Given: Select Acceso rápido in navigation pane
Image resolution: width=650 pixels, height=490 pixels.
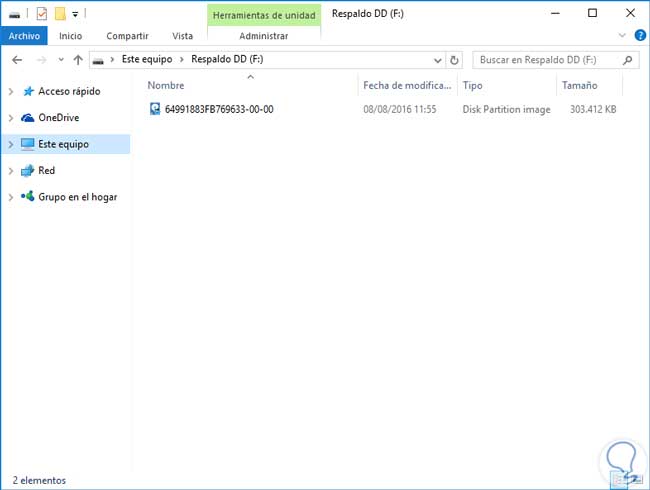Looking at the screenshot, I should pyautogui.click(x=69, y=92).
